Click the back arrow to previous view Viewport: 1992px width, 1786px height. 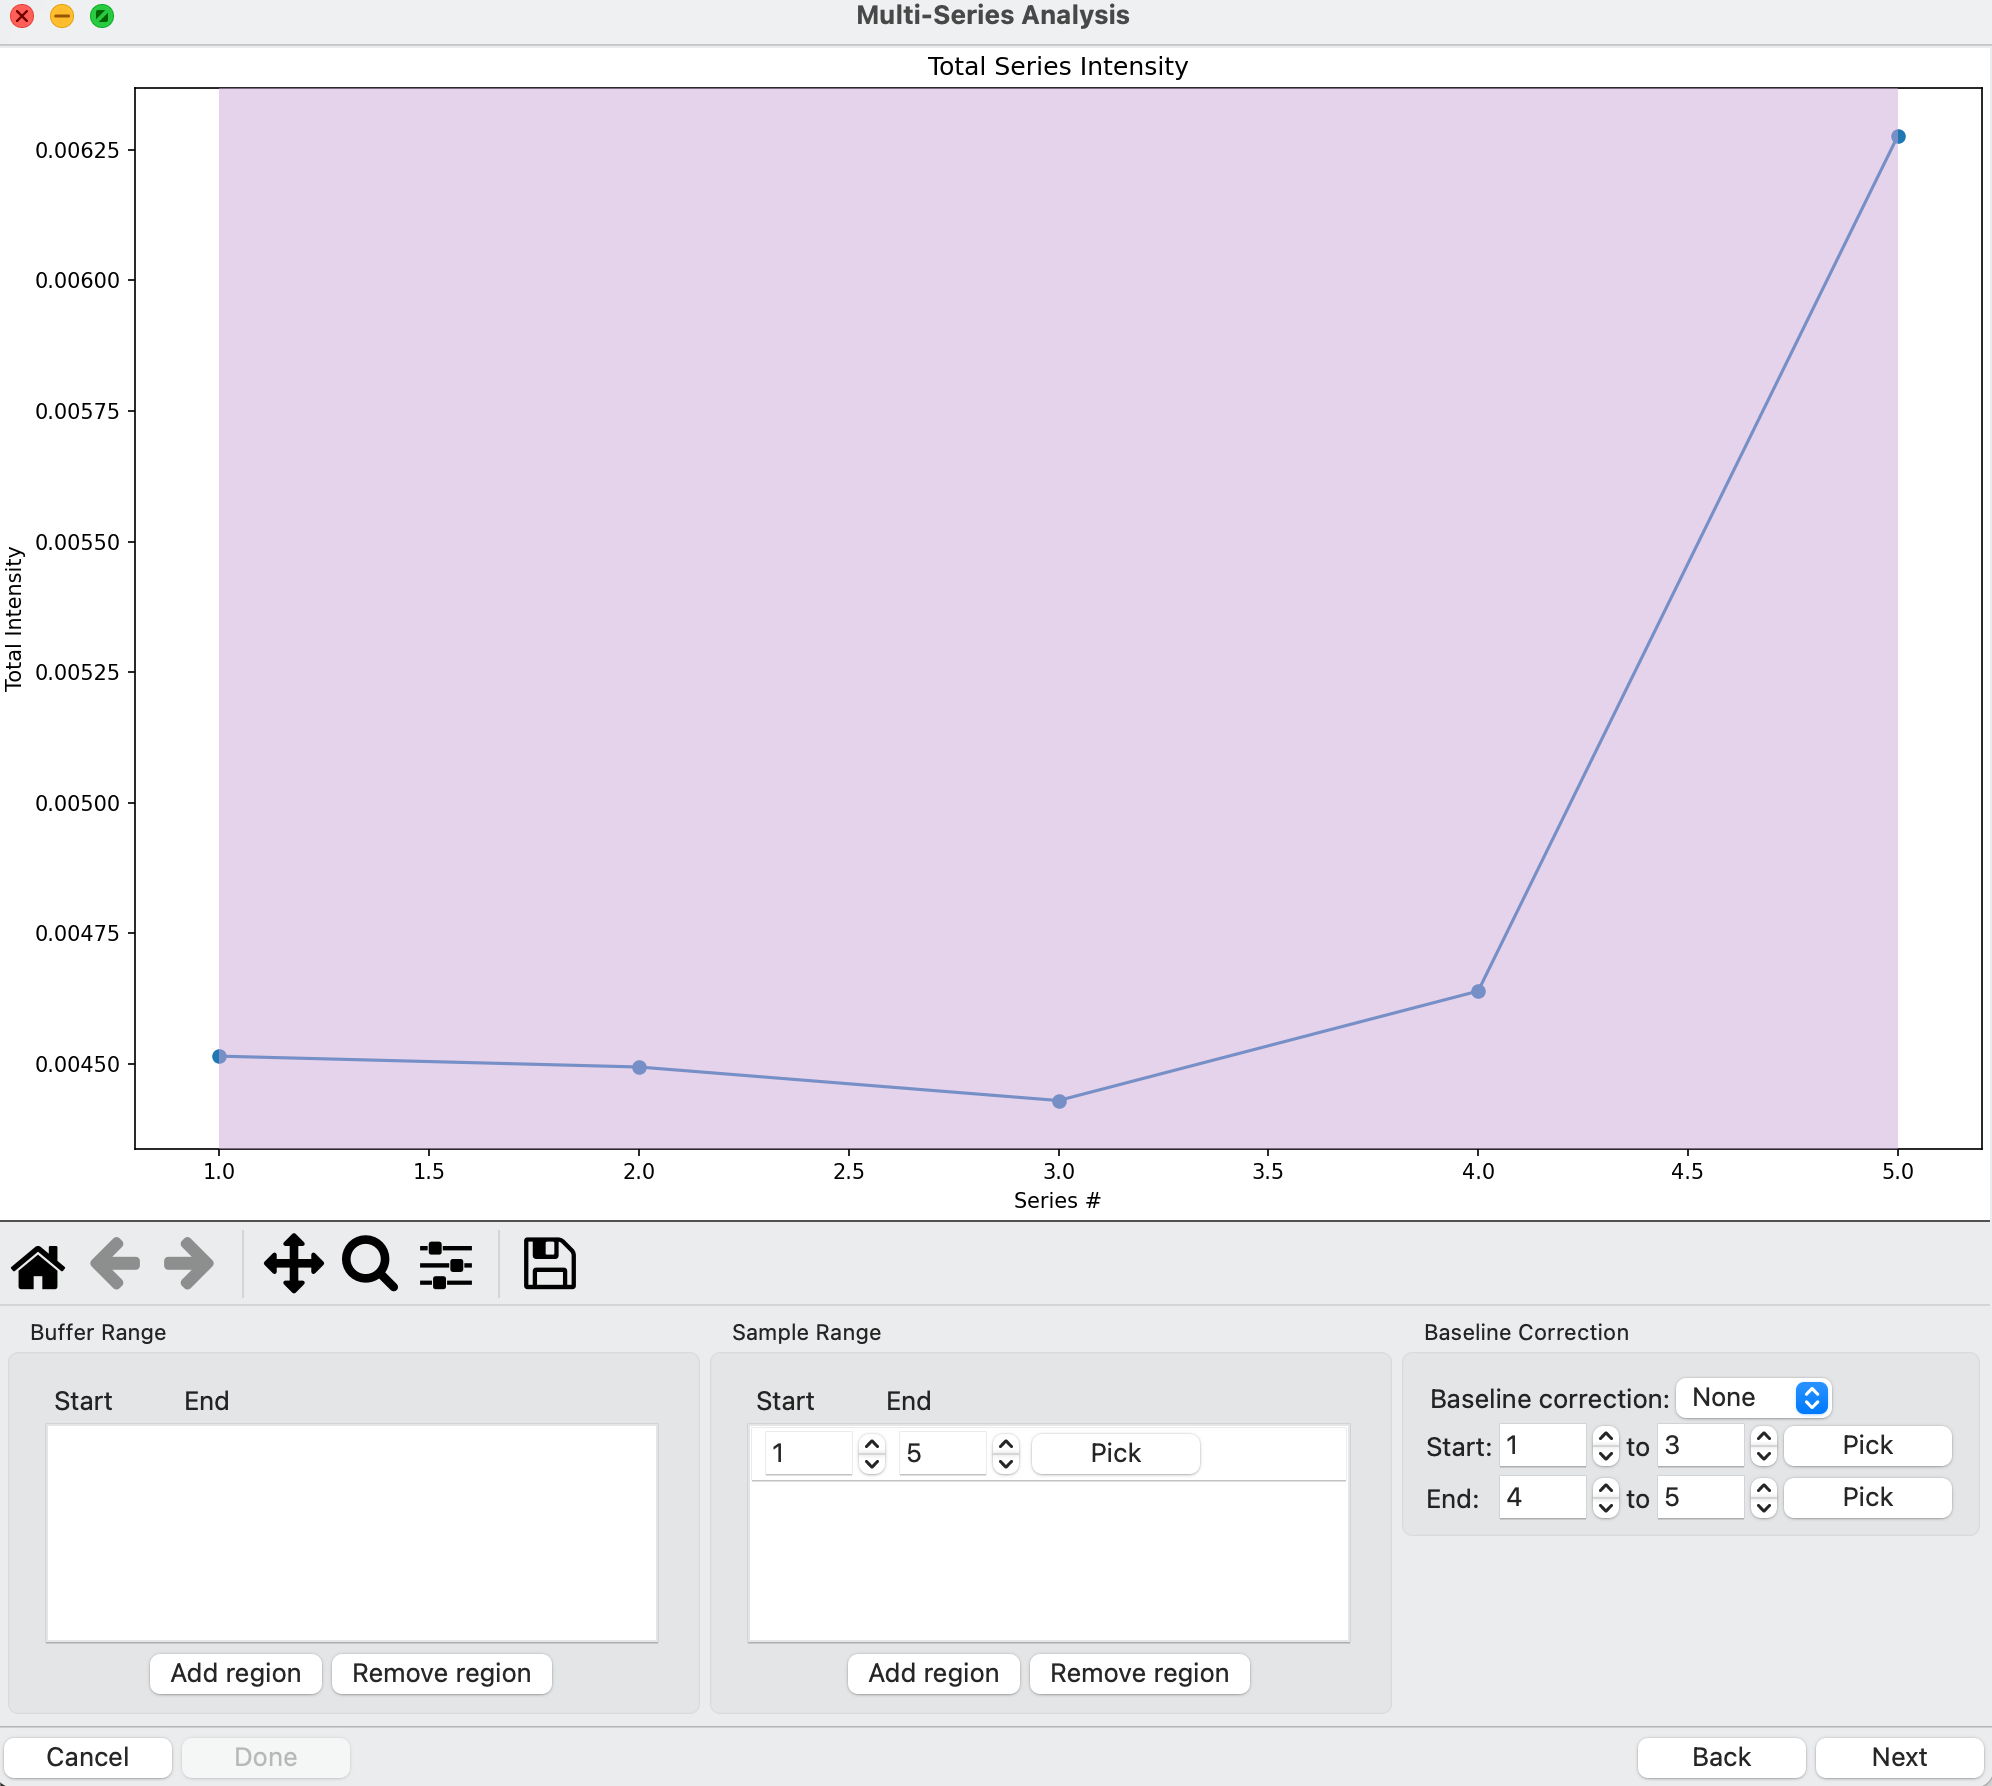115,1265
